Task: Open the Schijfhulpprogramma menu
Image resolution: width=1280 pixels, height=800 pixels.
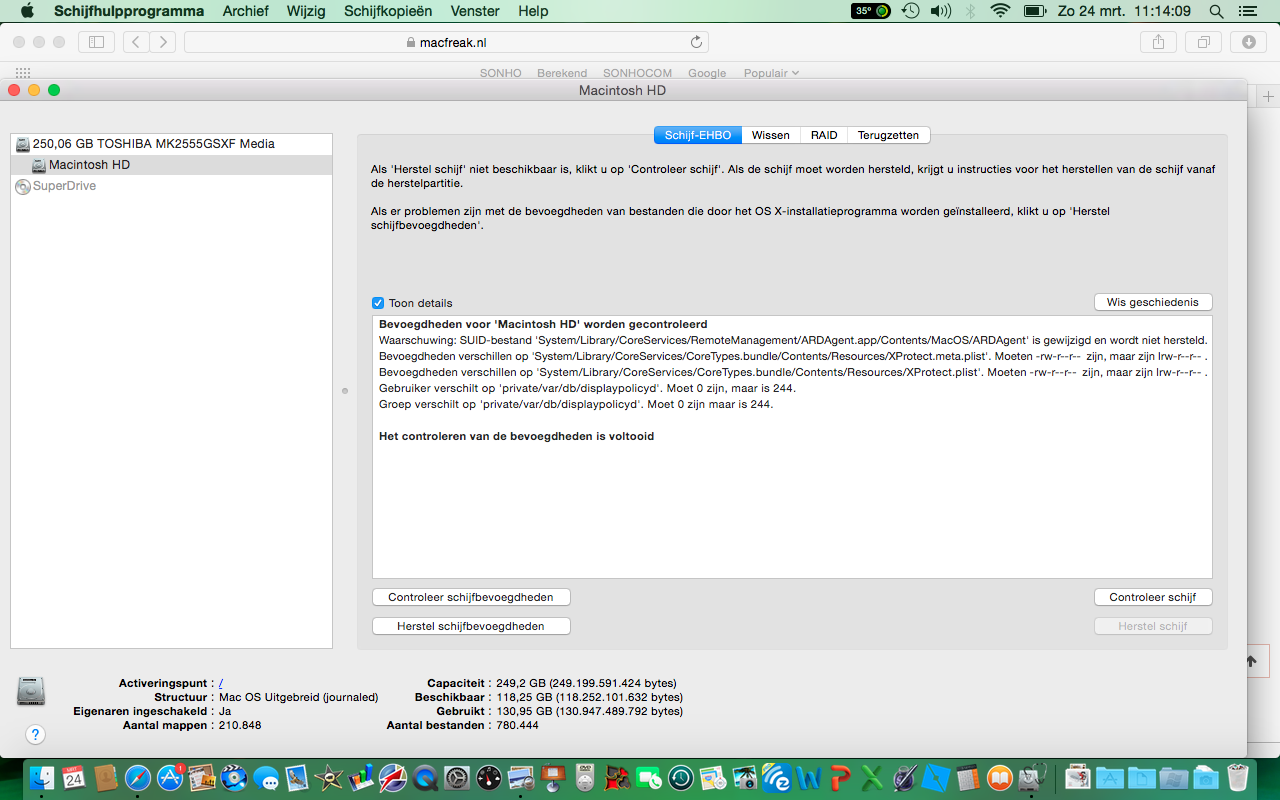Action: [129, 11]
